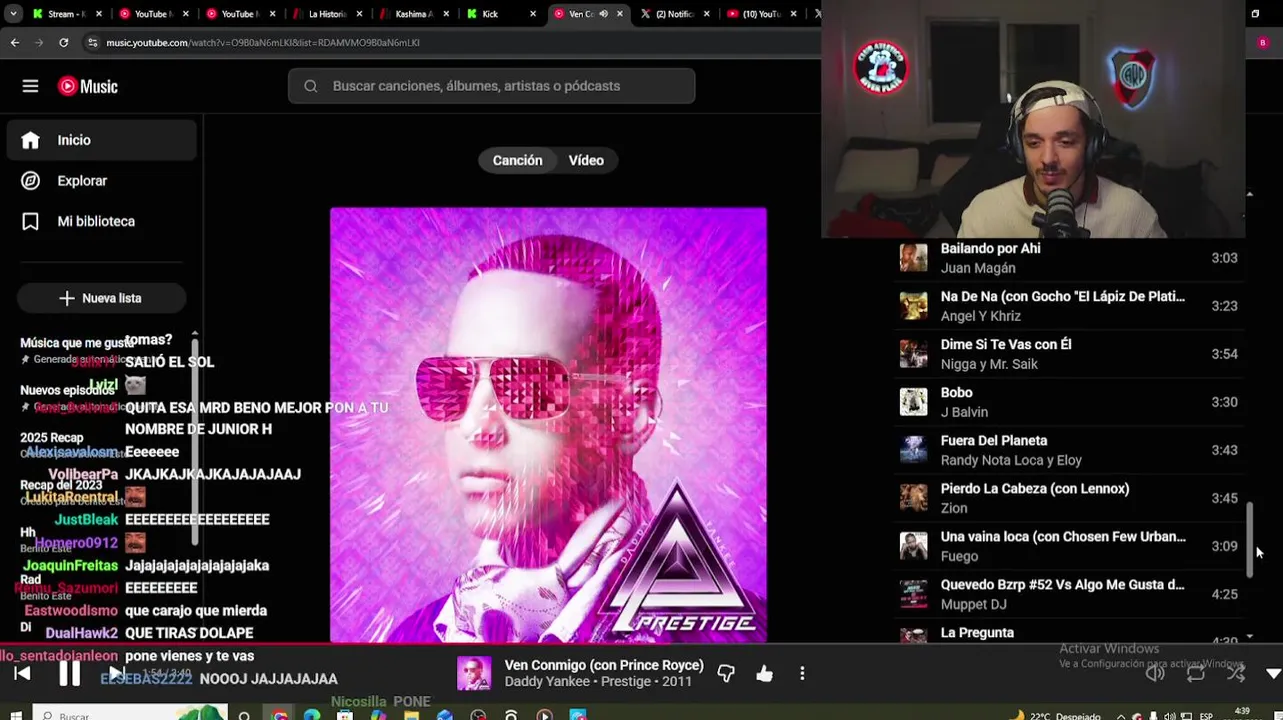The height and width of the screenshot is (720, 1283).
Task: Open the Chrome profile avatar
Action: tap(1262, 42)
